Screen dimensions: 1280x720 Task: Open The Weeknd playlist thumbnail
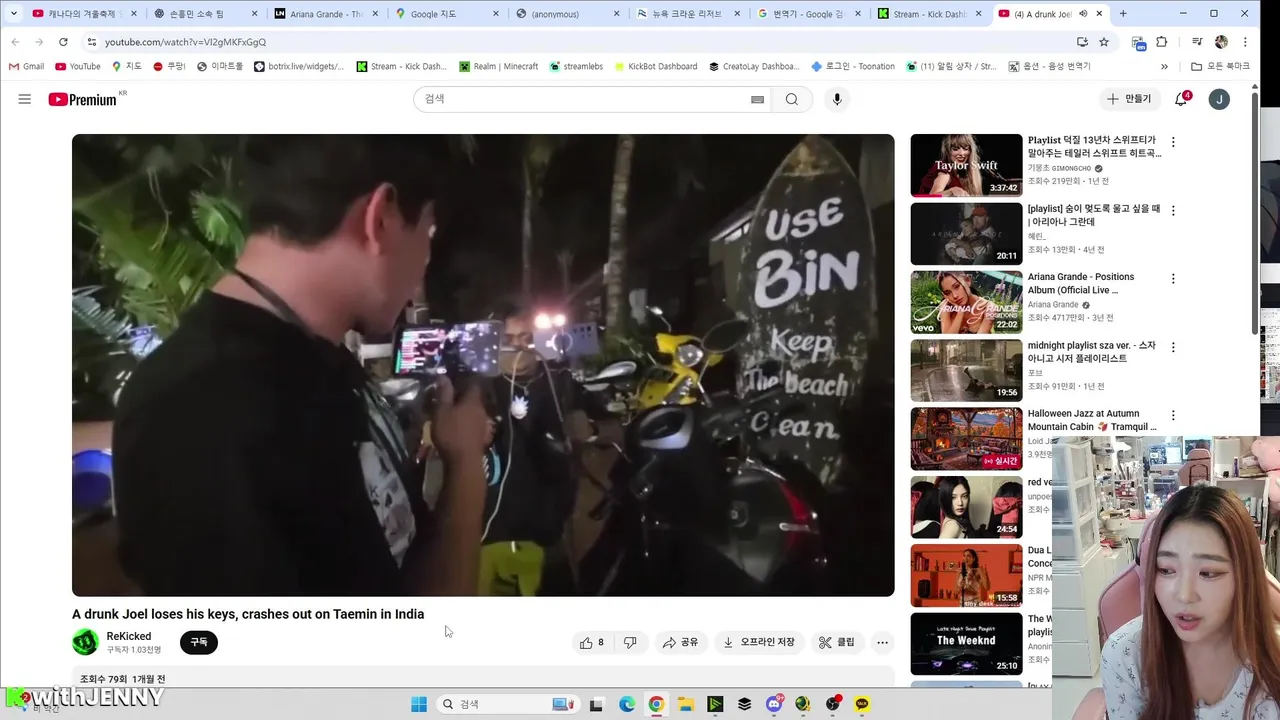[966, 644]
